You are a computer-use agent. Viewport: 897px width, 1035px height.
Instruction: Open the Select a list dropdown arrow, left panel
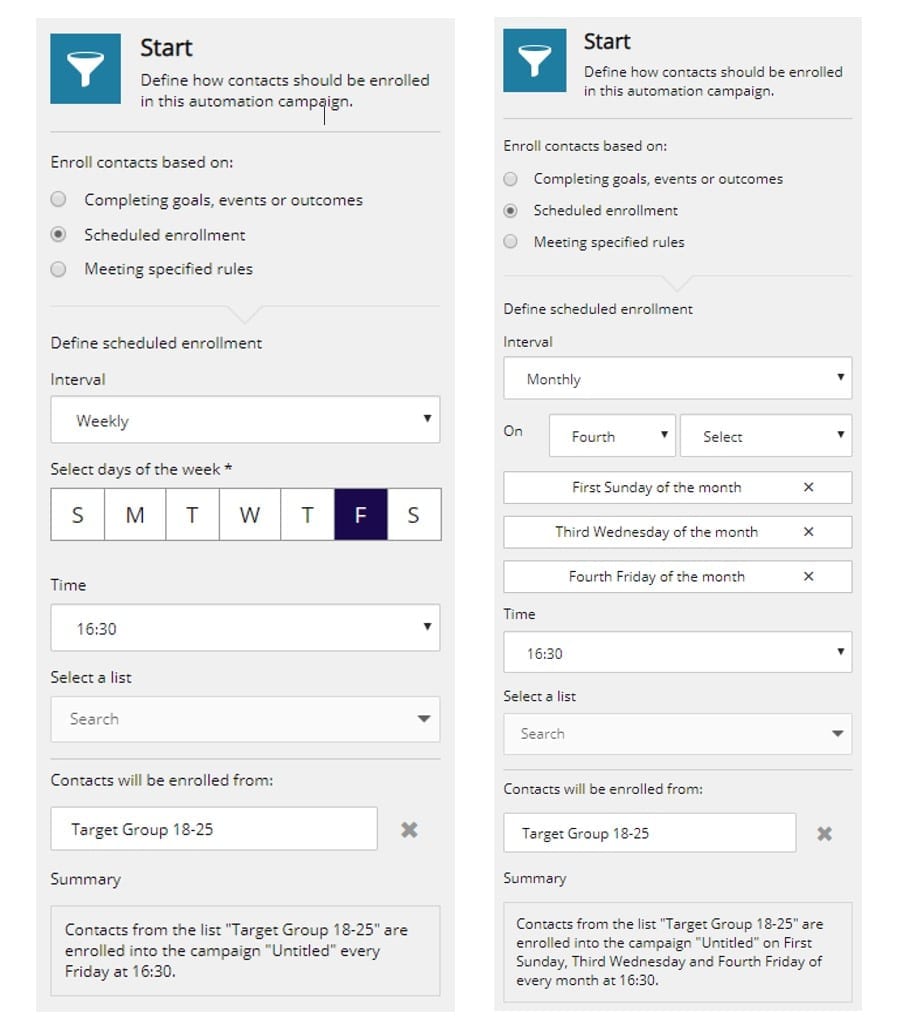click(423, 719)
